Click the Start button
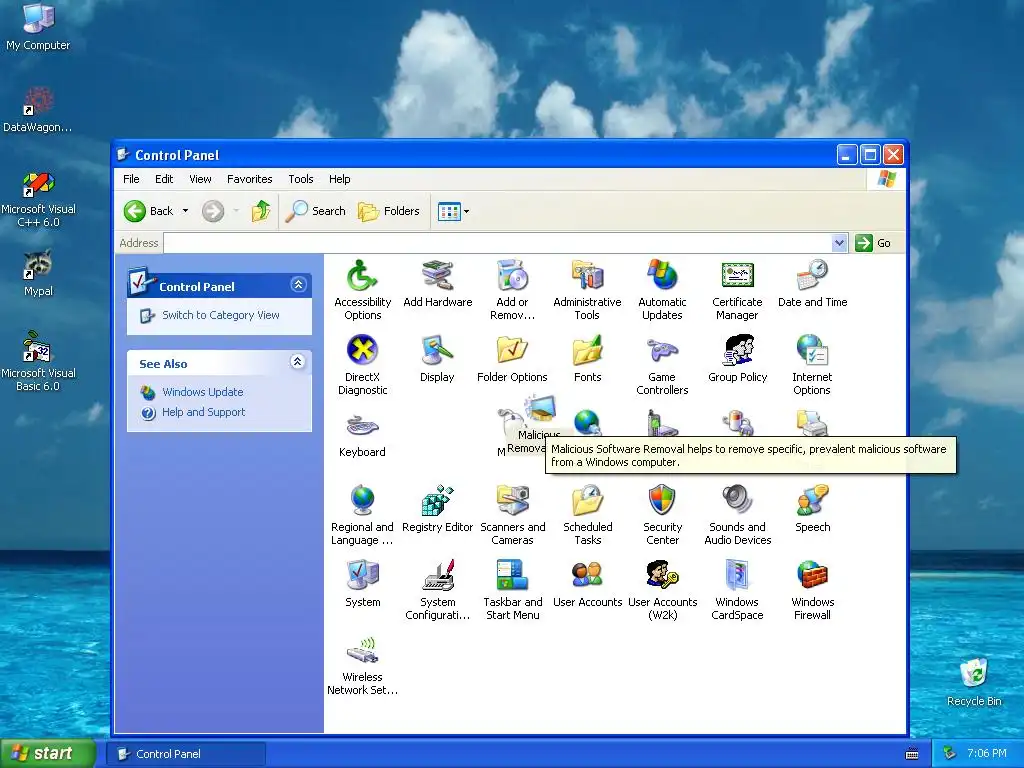Viewport: 1024px width, 768px height. pos(48,753)
